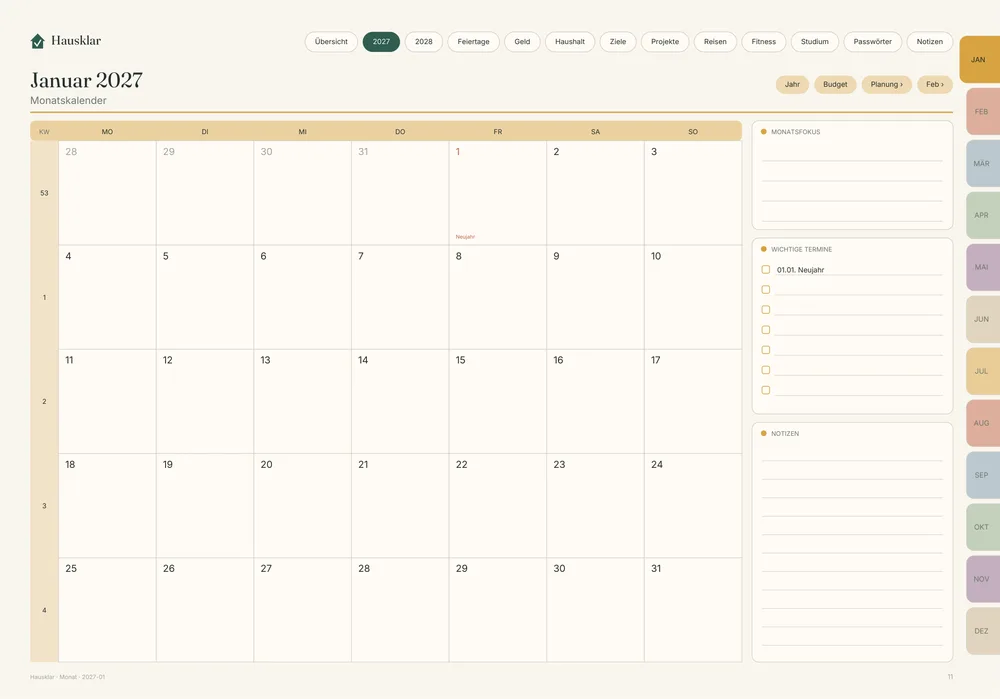Open the Übersicht navigation tab
The width and height of the screenshot is (1000, 699).
pos(331,42)
